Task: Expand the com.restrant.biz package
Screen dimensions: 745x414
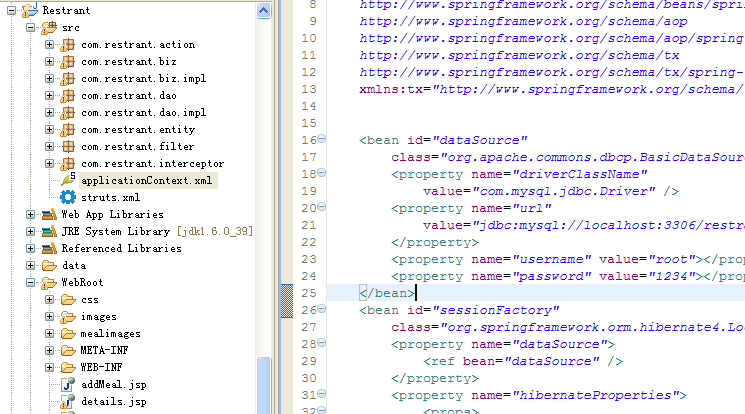Action: tap(49, 62)
